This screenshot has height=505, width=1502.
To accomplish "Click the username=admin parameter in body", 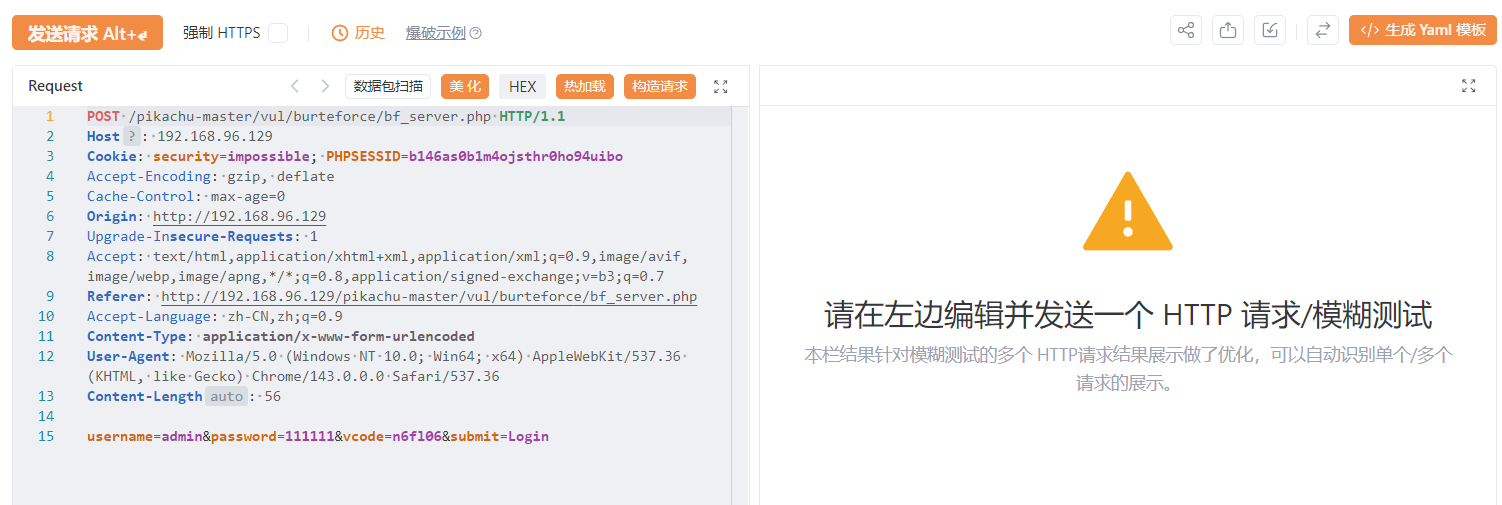I will point(145,436).
